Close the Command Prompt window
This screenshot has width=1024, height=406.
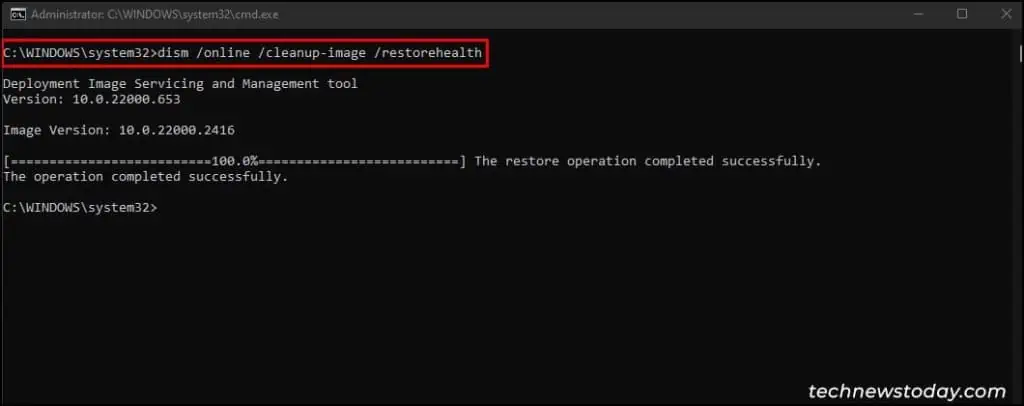(x=1005, y=14)
